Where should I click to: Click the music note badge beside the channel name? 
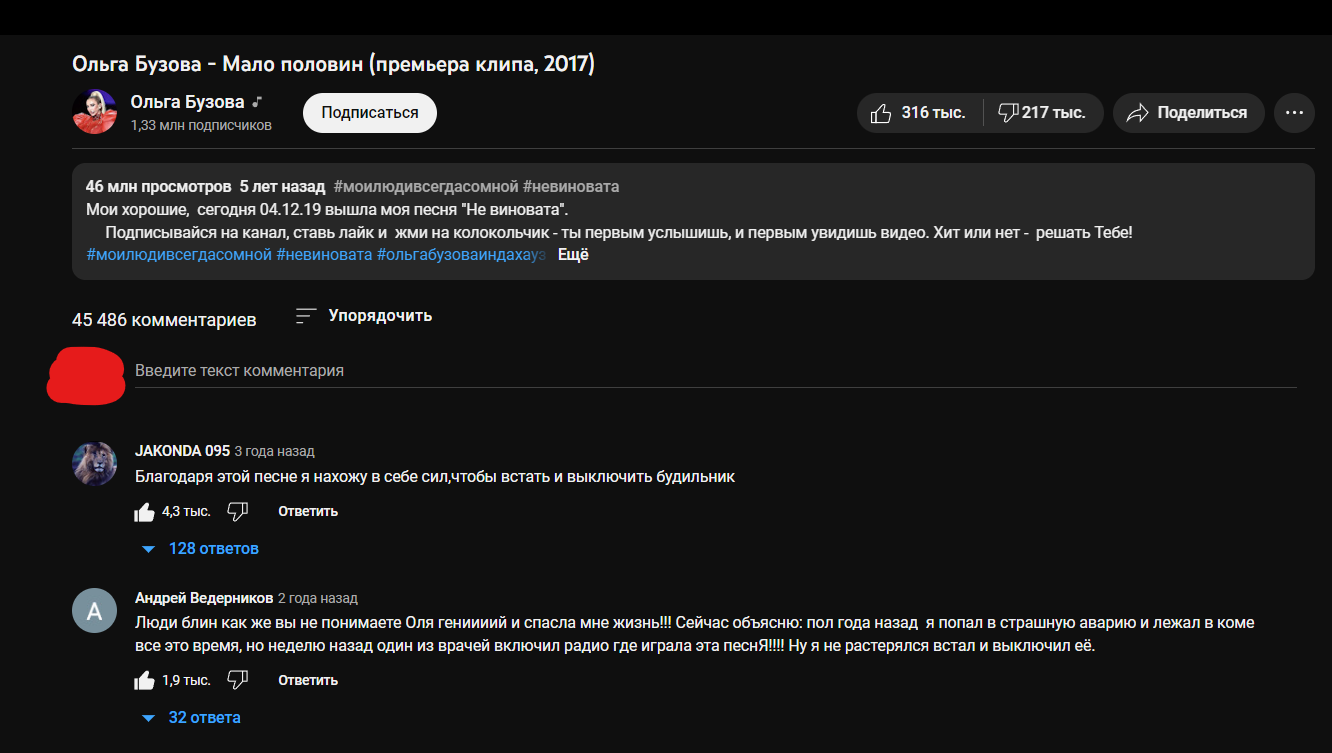coord(257,102)
